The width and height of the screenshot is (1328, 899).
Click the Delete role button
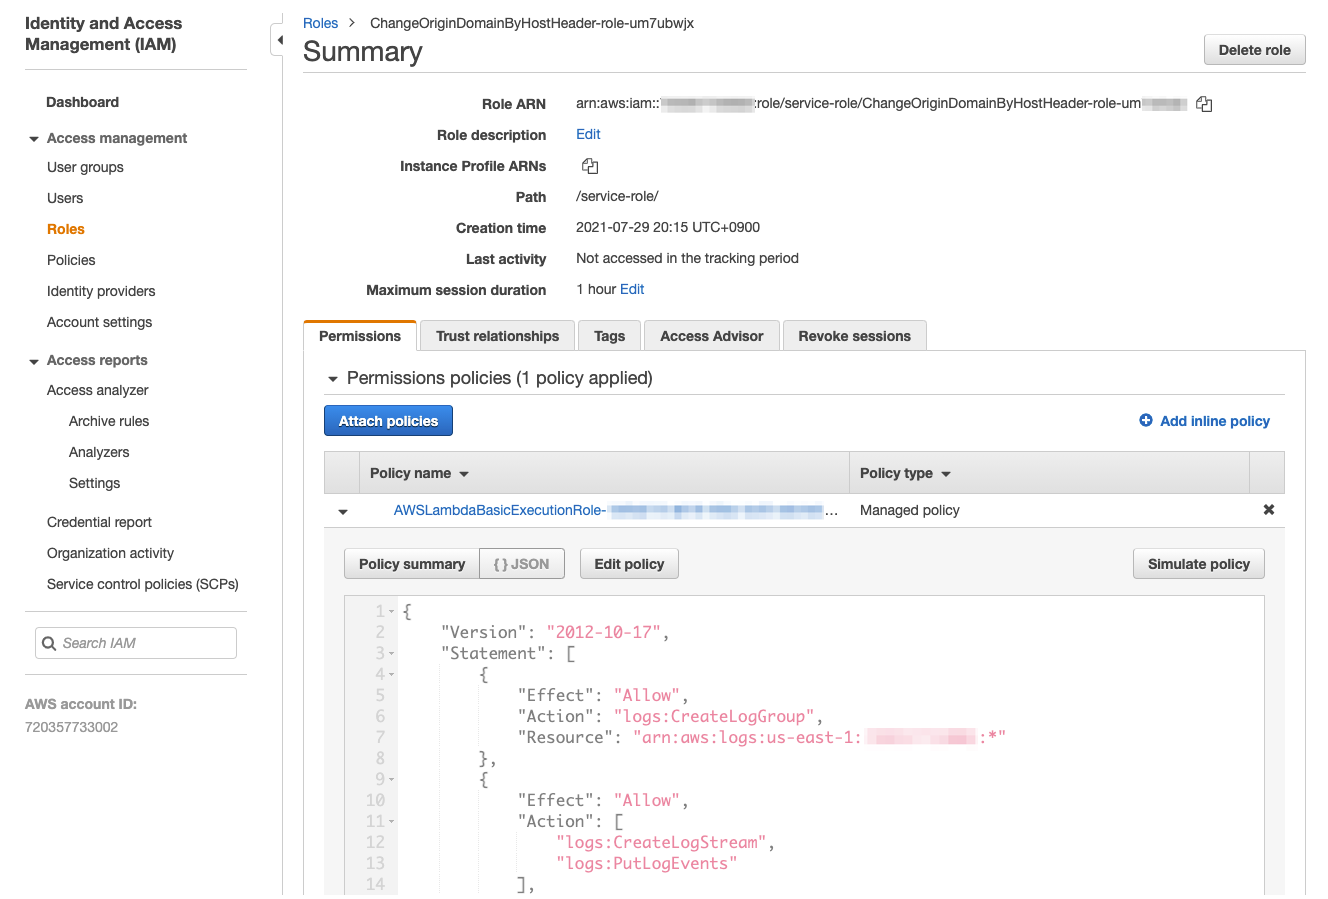[1254, 50]
